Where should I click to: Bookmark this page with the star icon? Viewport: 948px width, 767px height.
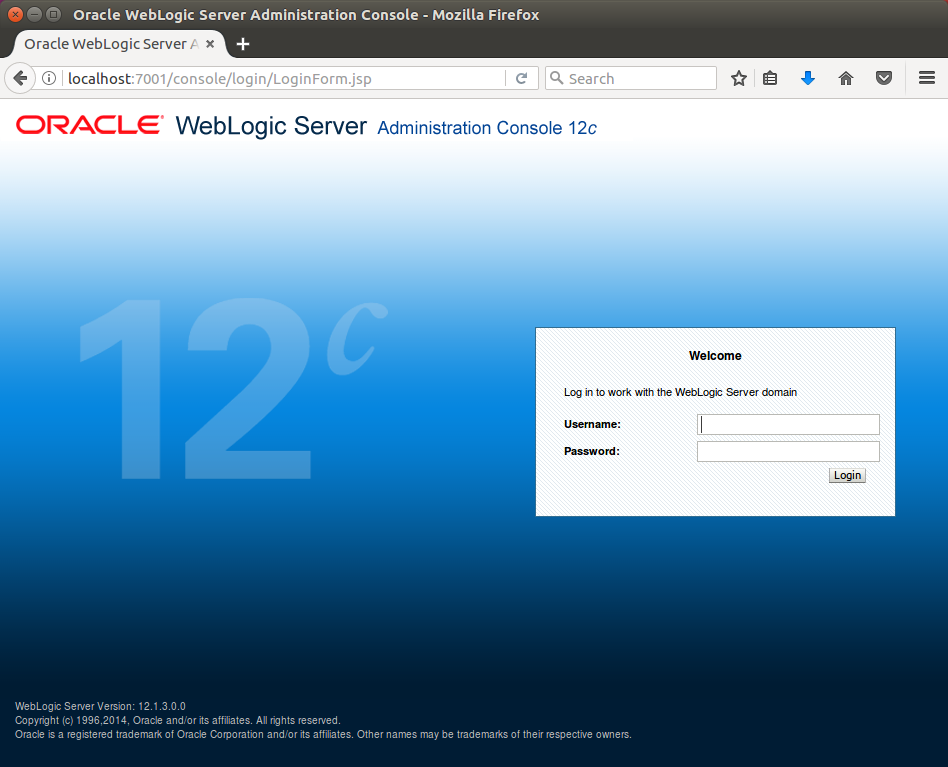tap(738, 79)
